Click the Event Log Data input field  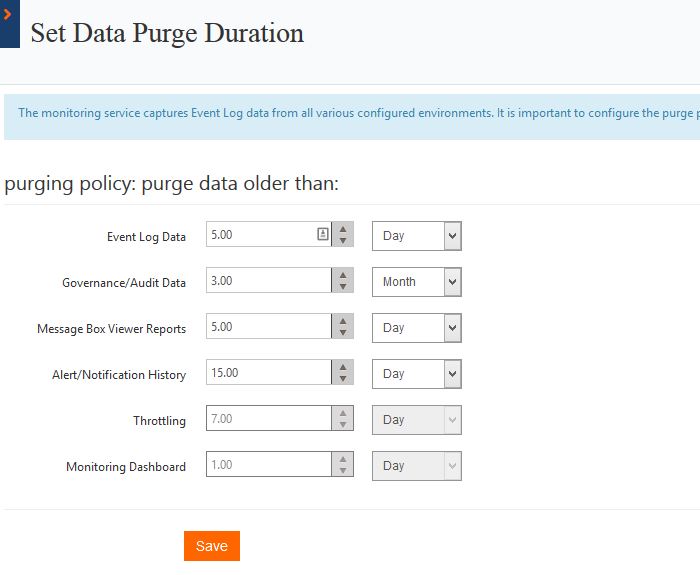(x=260, y=236)
